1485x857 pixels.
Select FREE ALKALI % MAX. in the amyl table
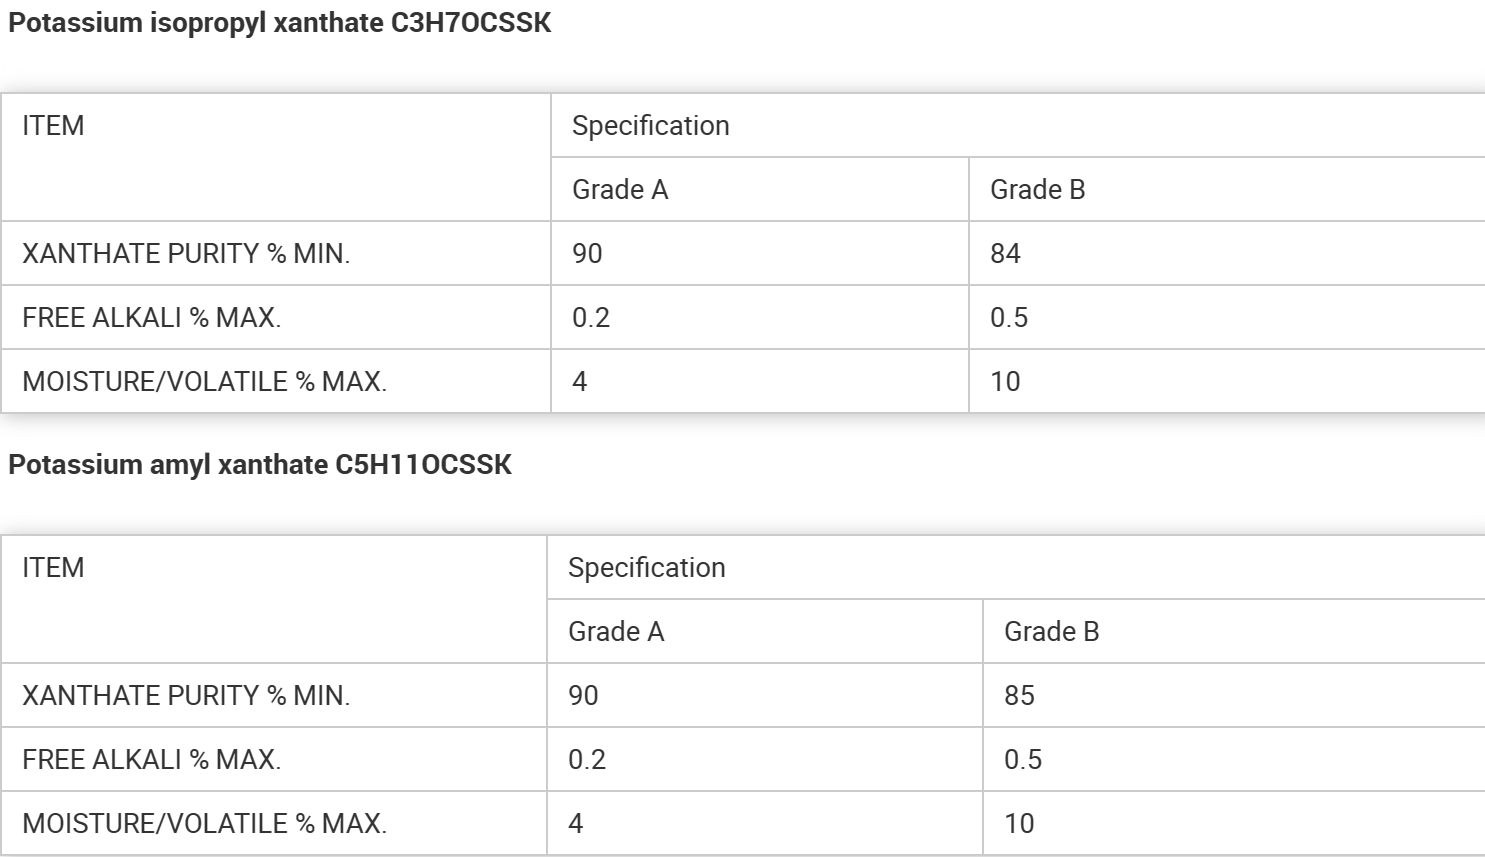coord(151,760)
